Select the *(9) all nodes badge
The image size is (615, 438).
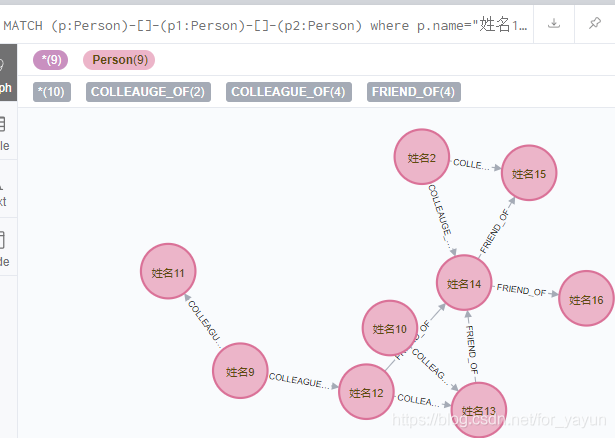pos(51,60)
